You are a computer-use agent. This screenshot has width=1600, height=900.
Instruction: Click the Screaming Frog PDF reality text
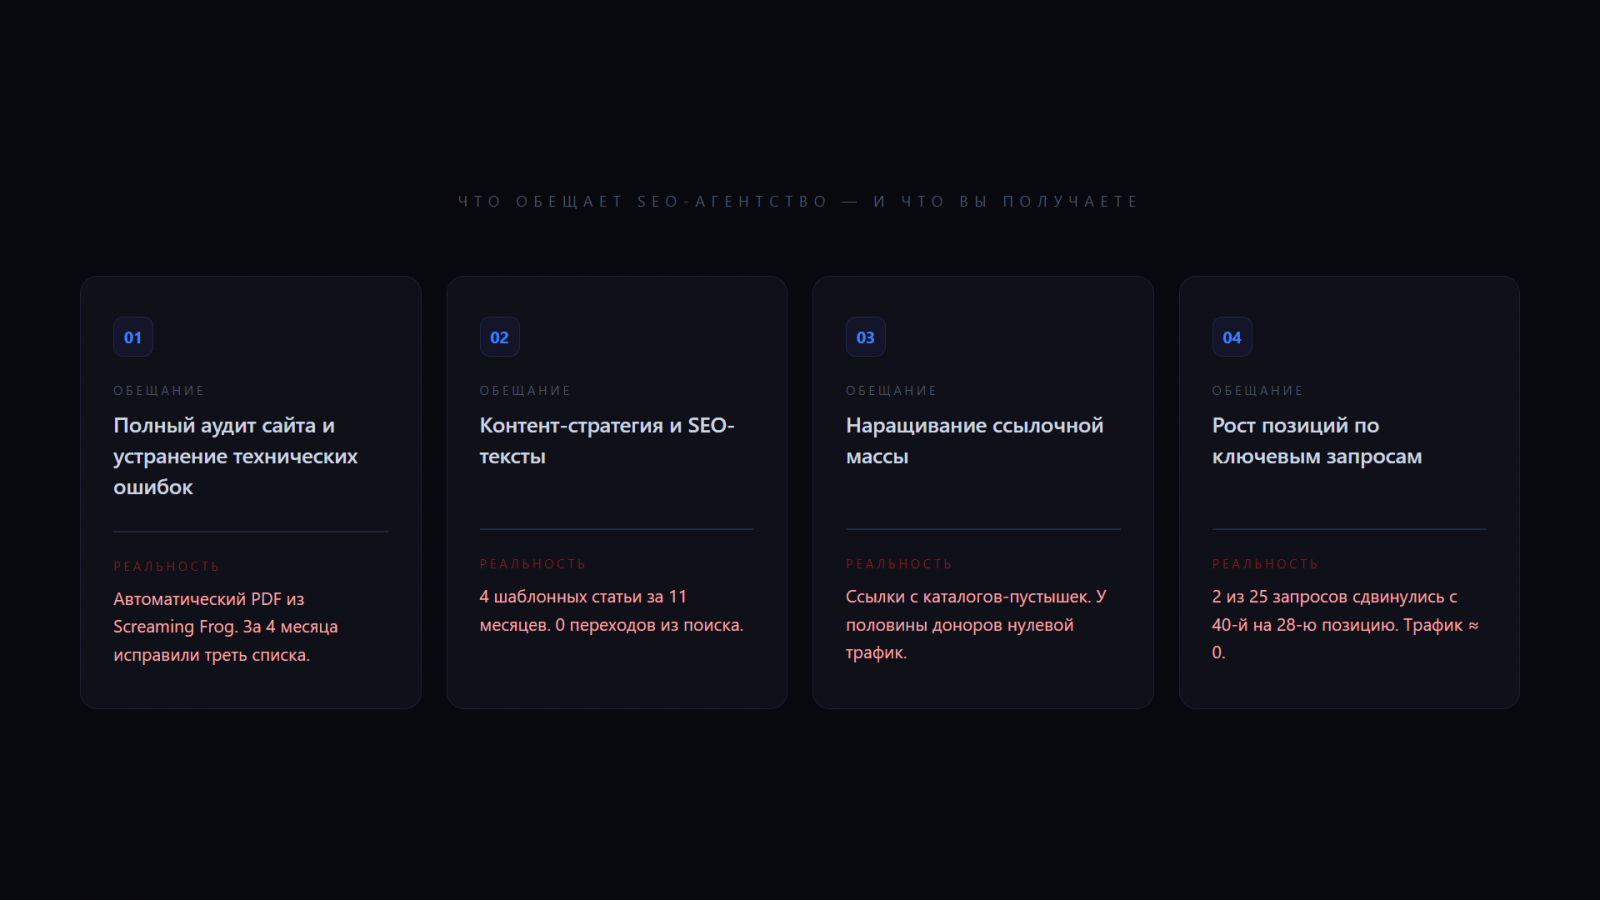[x=225, y=627]
